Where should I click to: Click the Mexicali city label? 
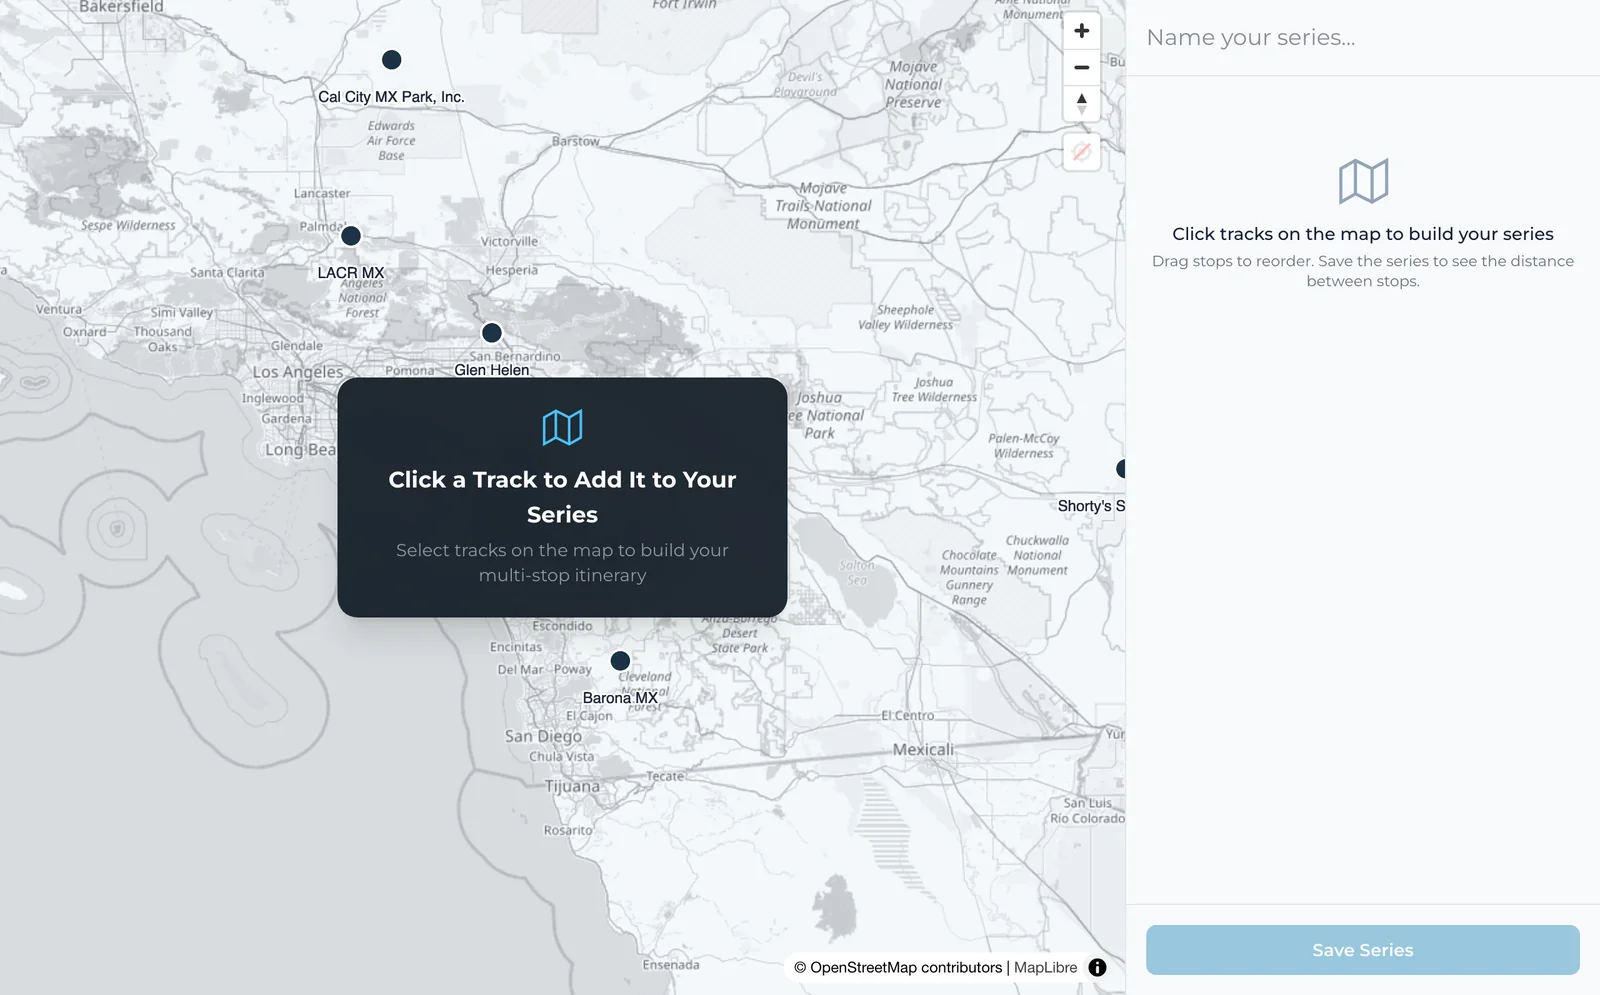pos(923,750)
